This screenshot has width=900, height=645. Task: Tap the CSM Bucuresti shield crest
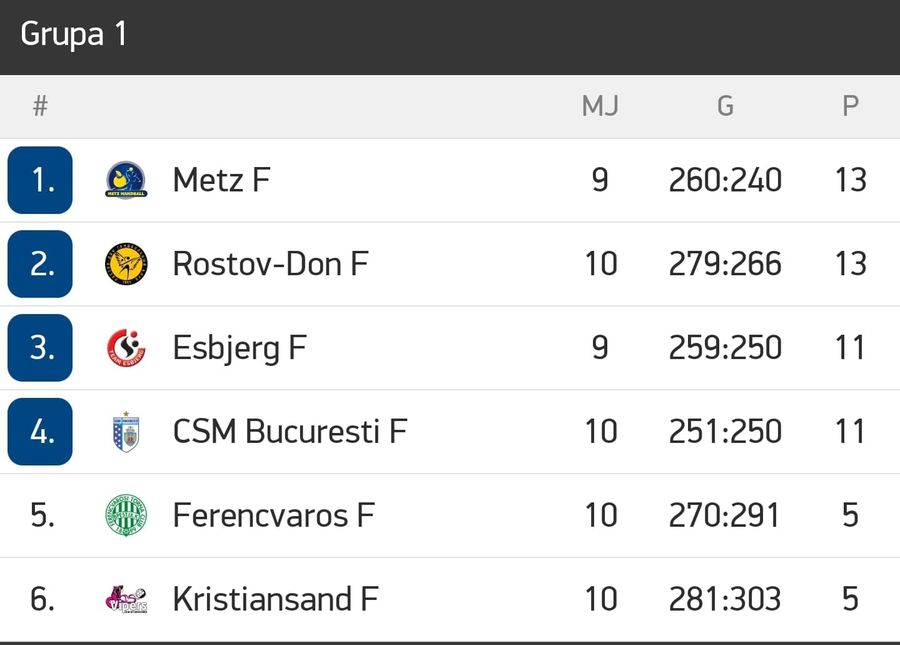point(126,432)
